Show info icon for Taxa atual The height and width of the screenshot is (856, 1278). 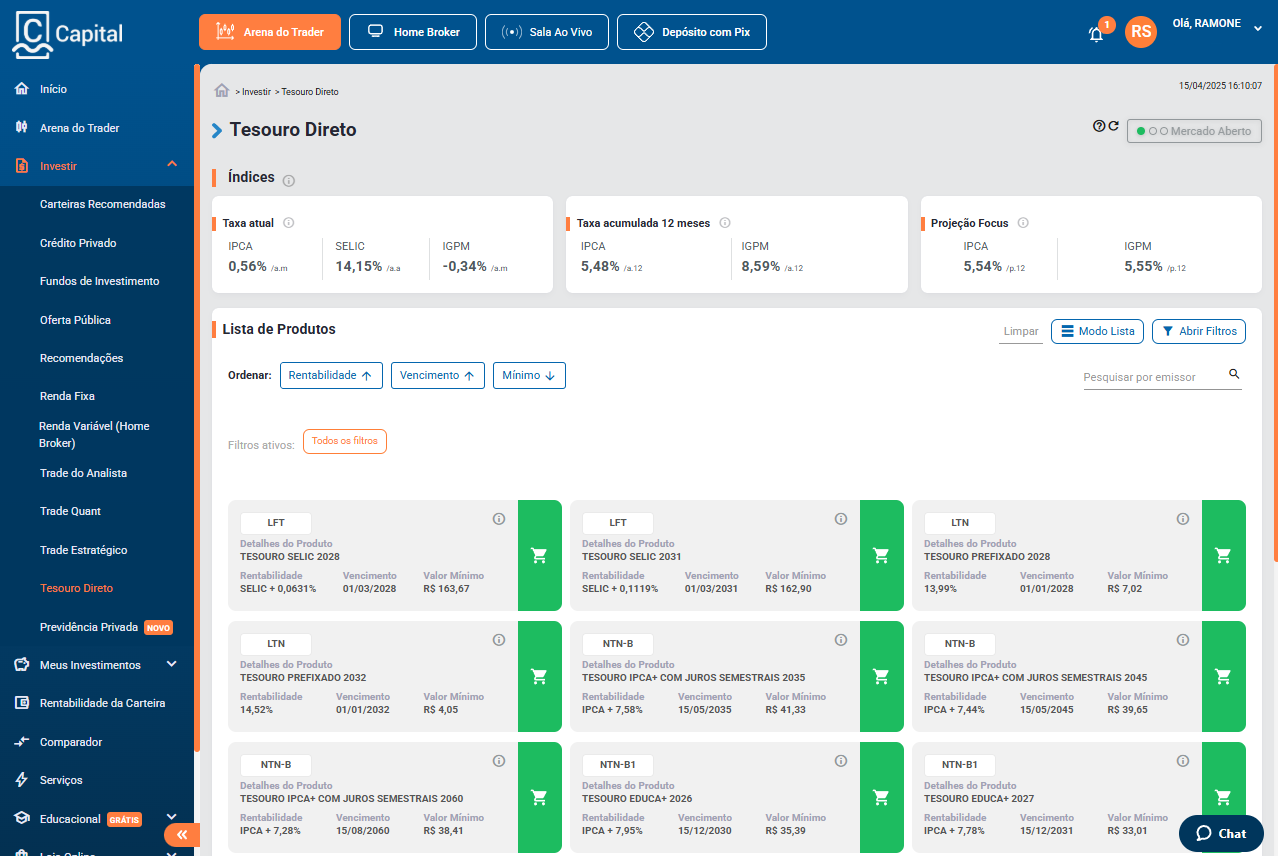[288, 223]
